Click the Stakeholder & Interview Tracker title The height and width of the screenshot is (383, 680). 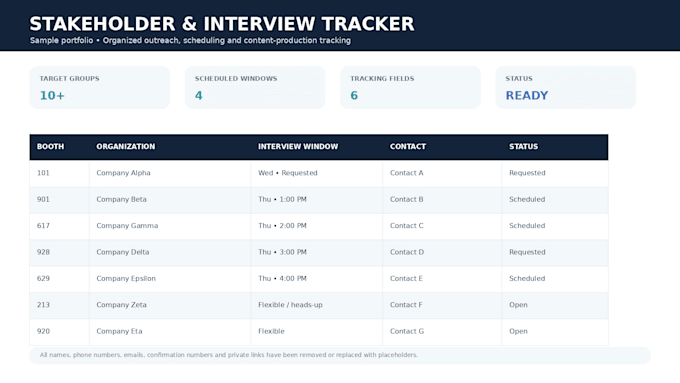coord(222,24)
